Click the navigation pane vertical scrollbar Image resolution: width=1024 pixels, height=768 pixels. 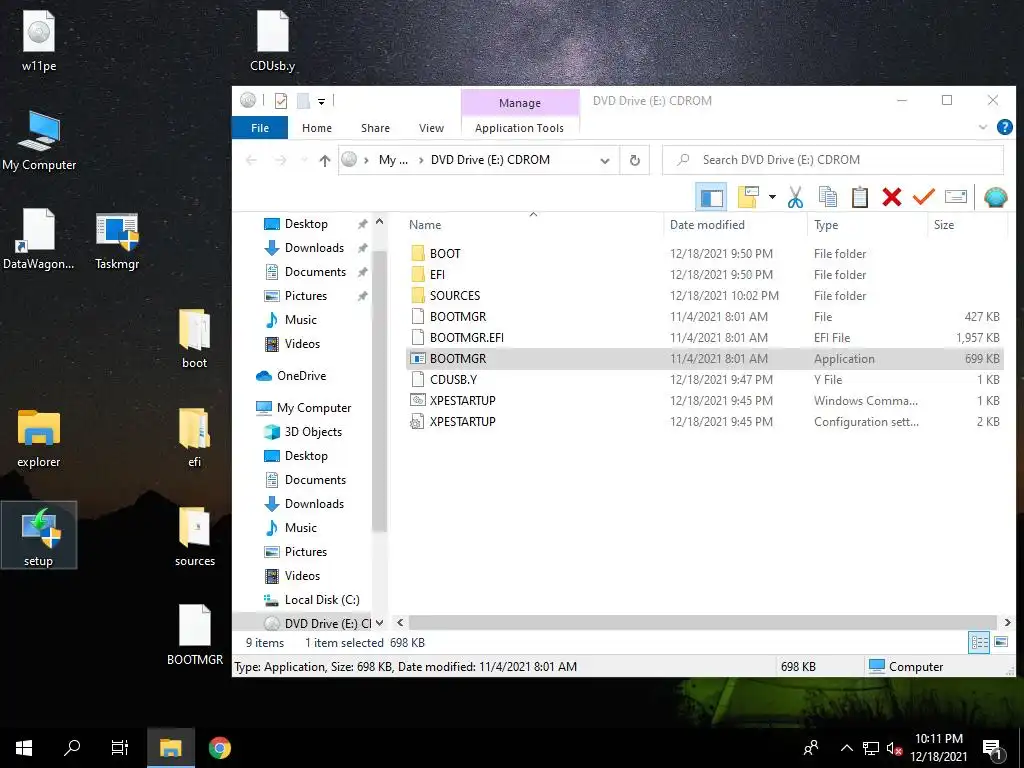point(379,392)
